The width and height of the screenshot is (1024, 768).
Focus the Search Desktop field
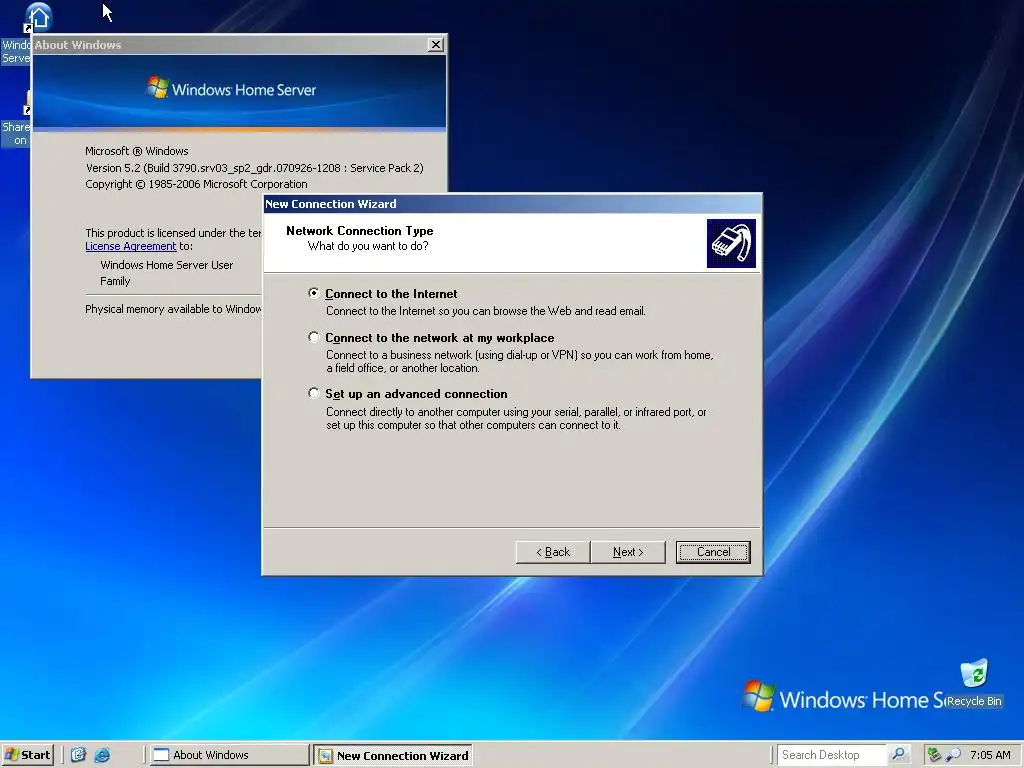click(x=831, y=755)
